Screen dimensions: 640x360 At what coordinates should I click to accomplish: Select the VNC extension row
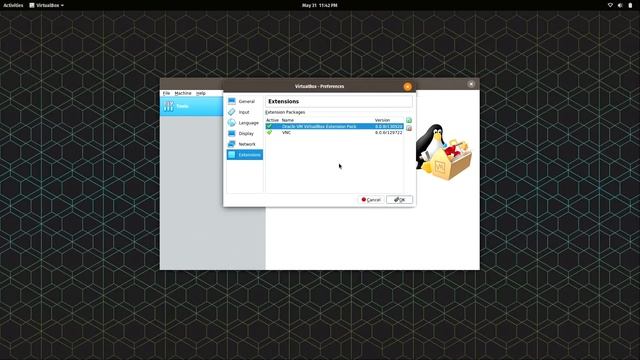334,133
